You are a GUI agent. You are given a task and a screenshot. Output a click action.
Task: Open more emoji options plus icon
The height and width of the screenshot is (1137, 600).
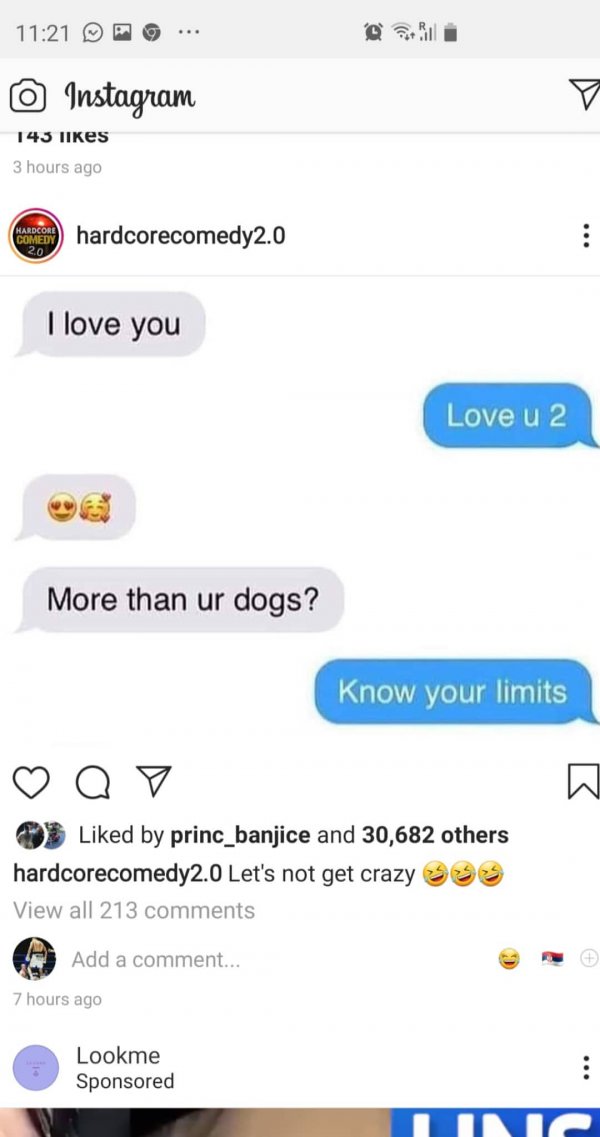[x=589, y=959]
